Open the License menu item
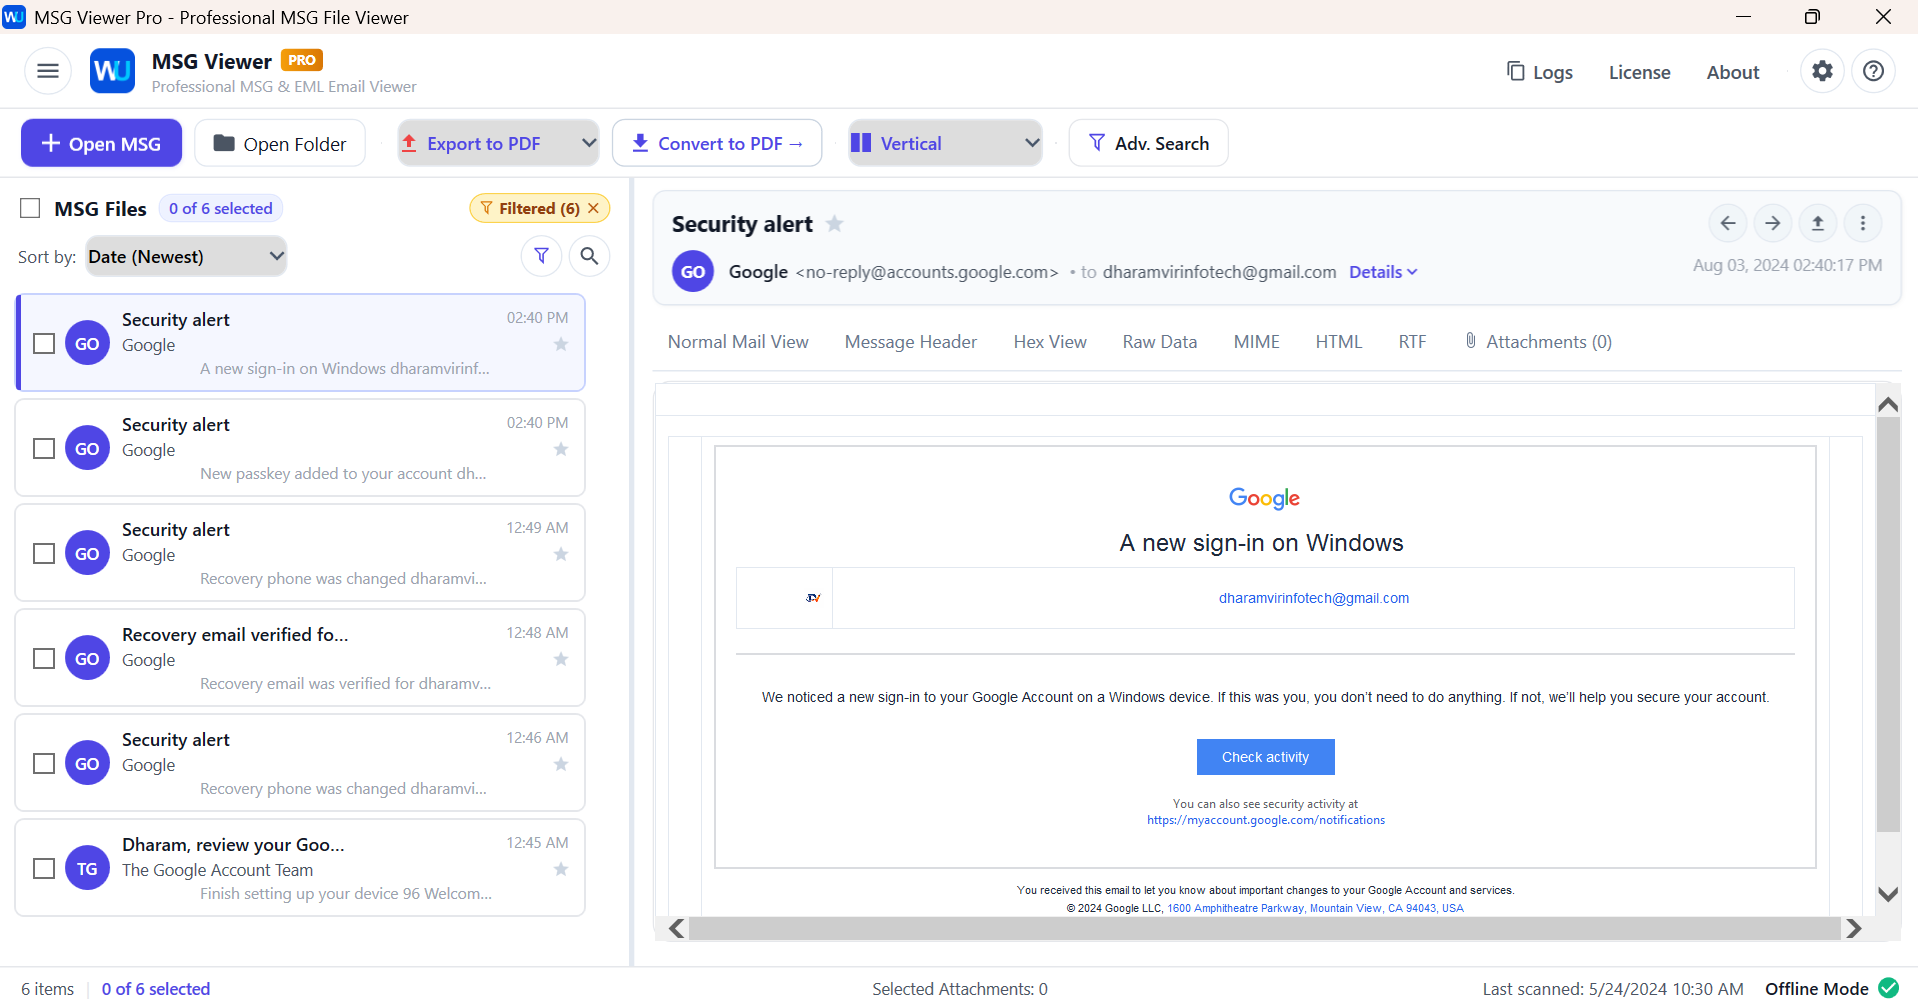This screenshot has width=1918, height=1002. [x=1639, y=72]
